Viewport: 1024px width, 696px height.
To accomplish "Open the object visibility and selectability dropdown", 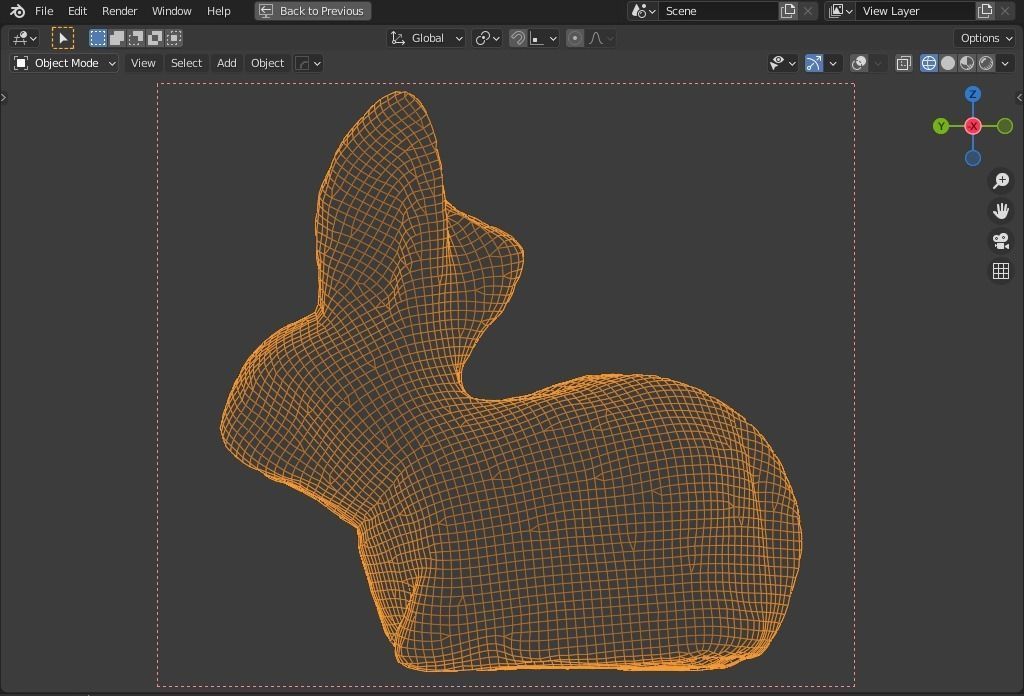I will tap(782, 63).
